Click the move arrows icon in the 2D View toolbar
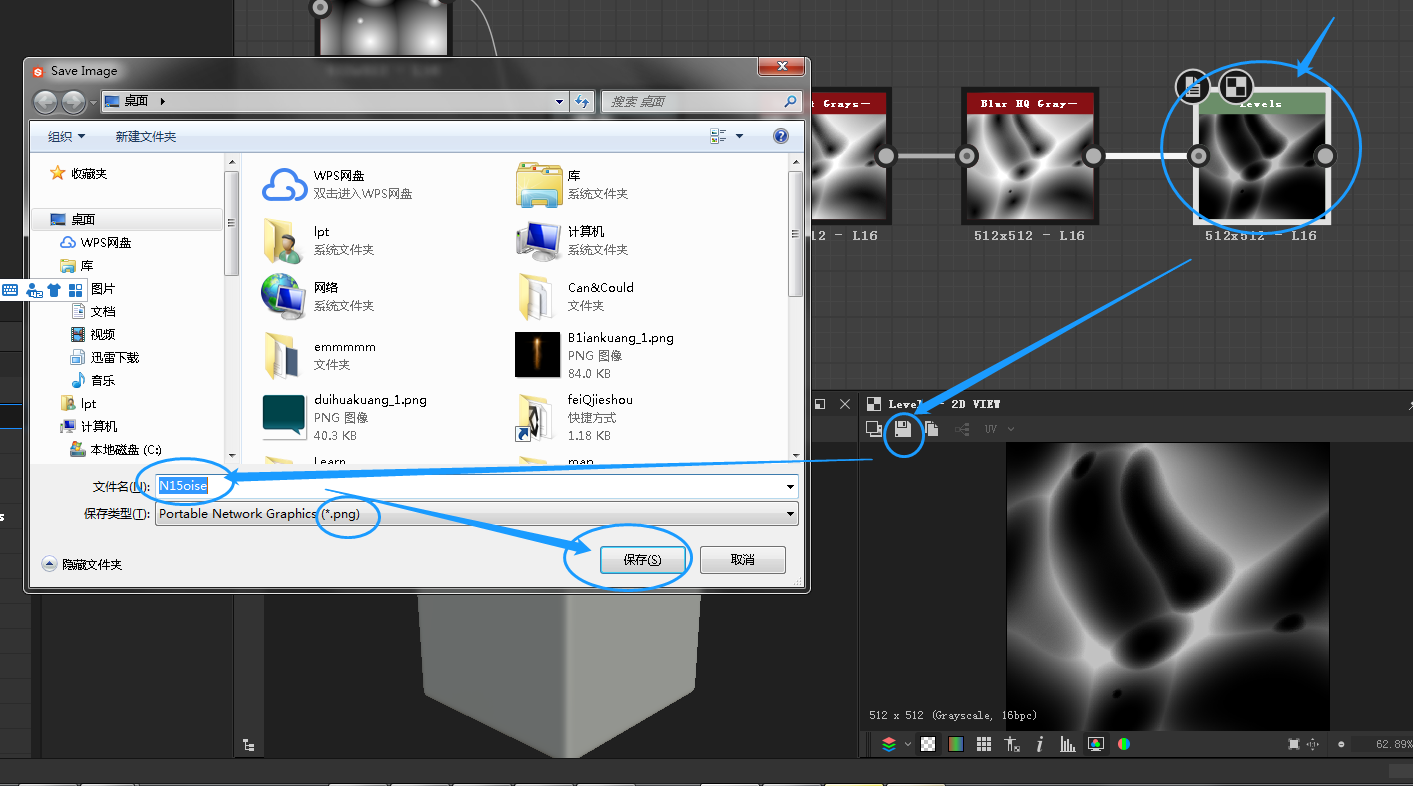The height and width of the screenshot is (786, 1413). click(x=1315, y=744)
